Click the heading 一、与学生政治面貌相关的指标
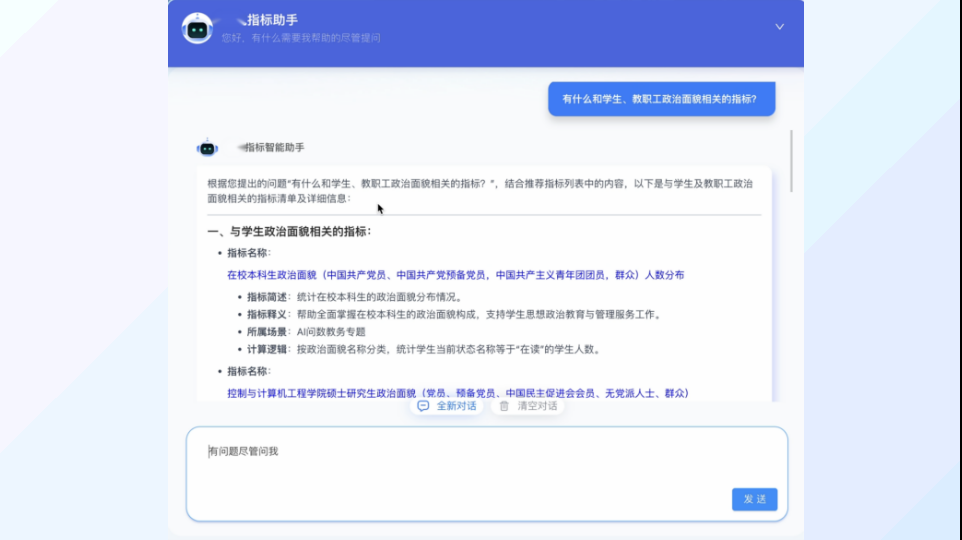 tap(289, 231)
